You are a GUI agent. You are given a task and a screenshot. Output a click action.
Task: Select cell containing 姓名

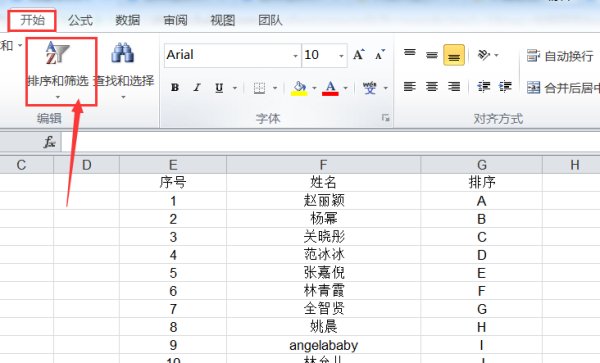[x=323, y=182]
